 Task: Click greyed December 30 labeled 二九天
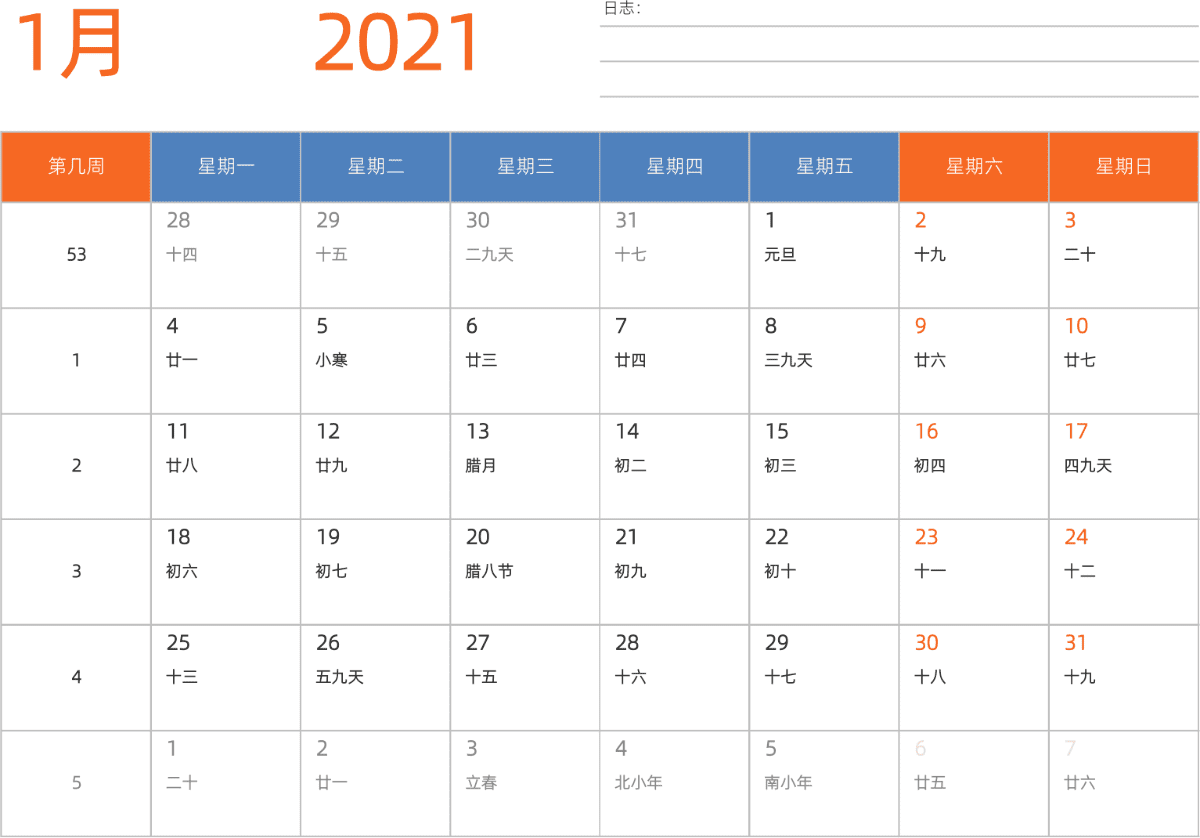(x=525, y=255)
